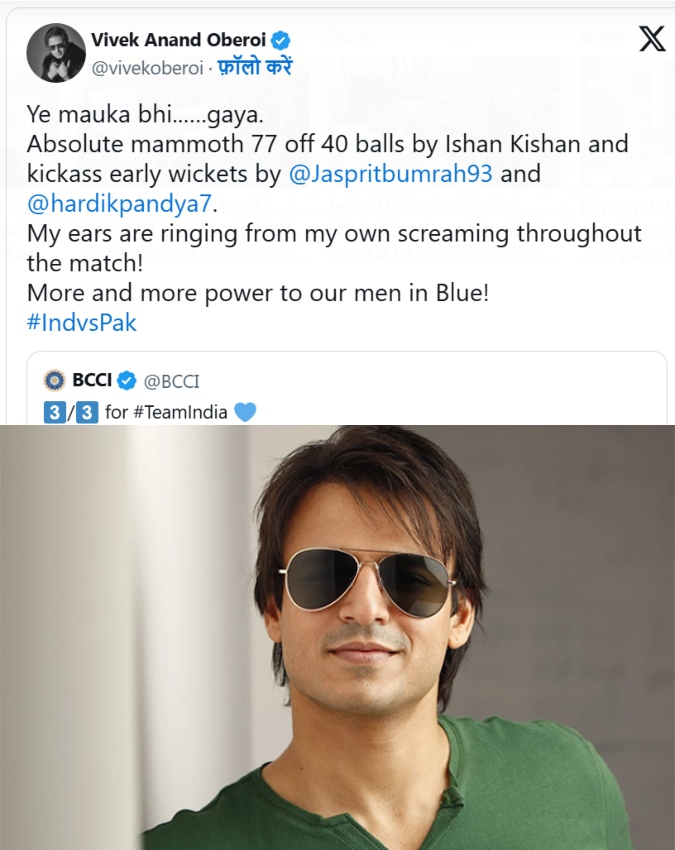Open the @Jaspritbumrah93 mention
This screenshot has width=675, height=850.
390,174
